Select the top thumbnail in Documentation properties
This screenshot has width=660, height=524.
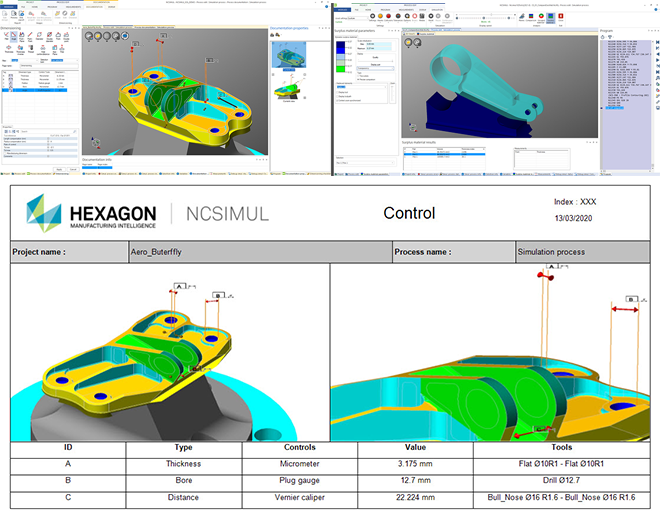click(287, 54)
